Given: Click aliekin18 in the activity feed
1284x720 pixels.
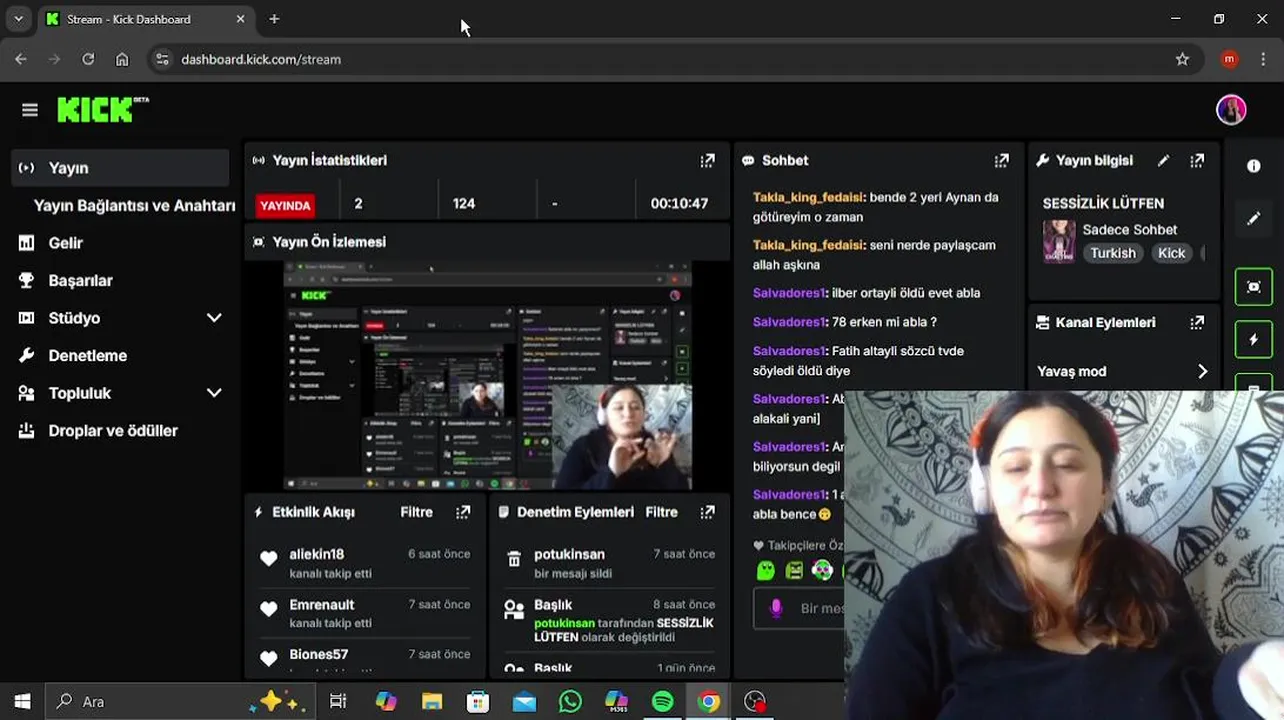Looking at the screenshot, I should (x=317, y=554).
